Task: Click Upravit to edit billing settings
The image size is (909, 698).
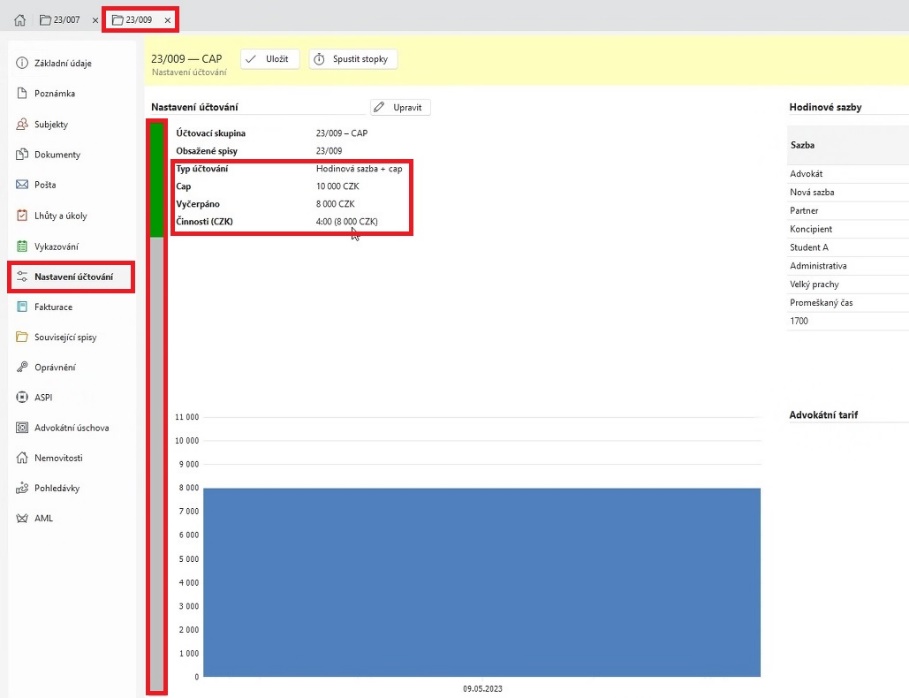Action: click(400, 107)
